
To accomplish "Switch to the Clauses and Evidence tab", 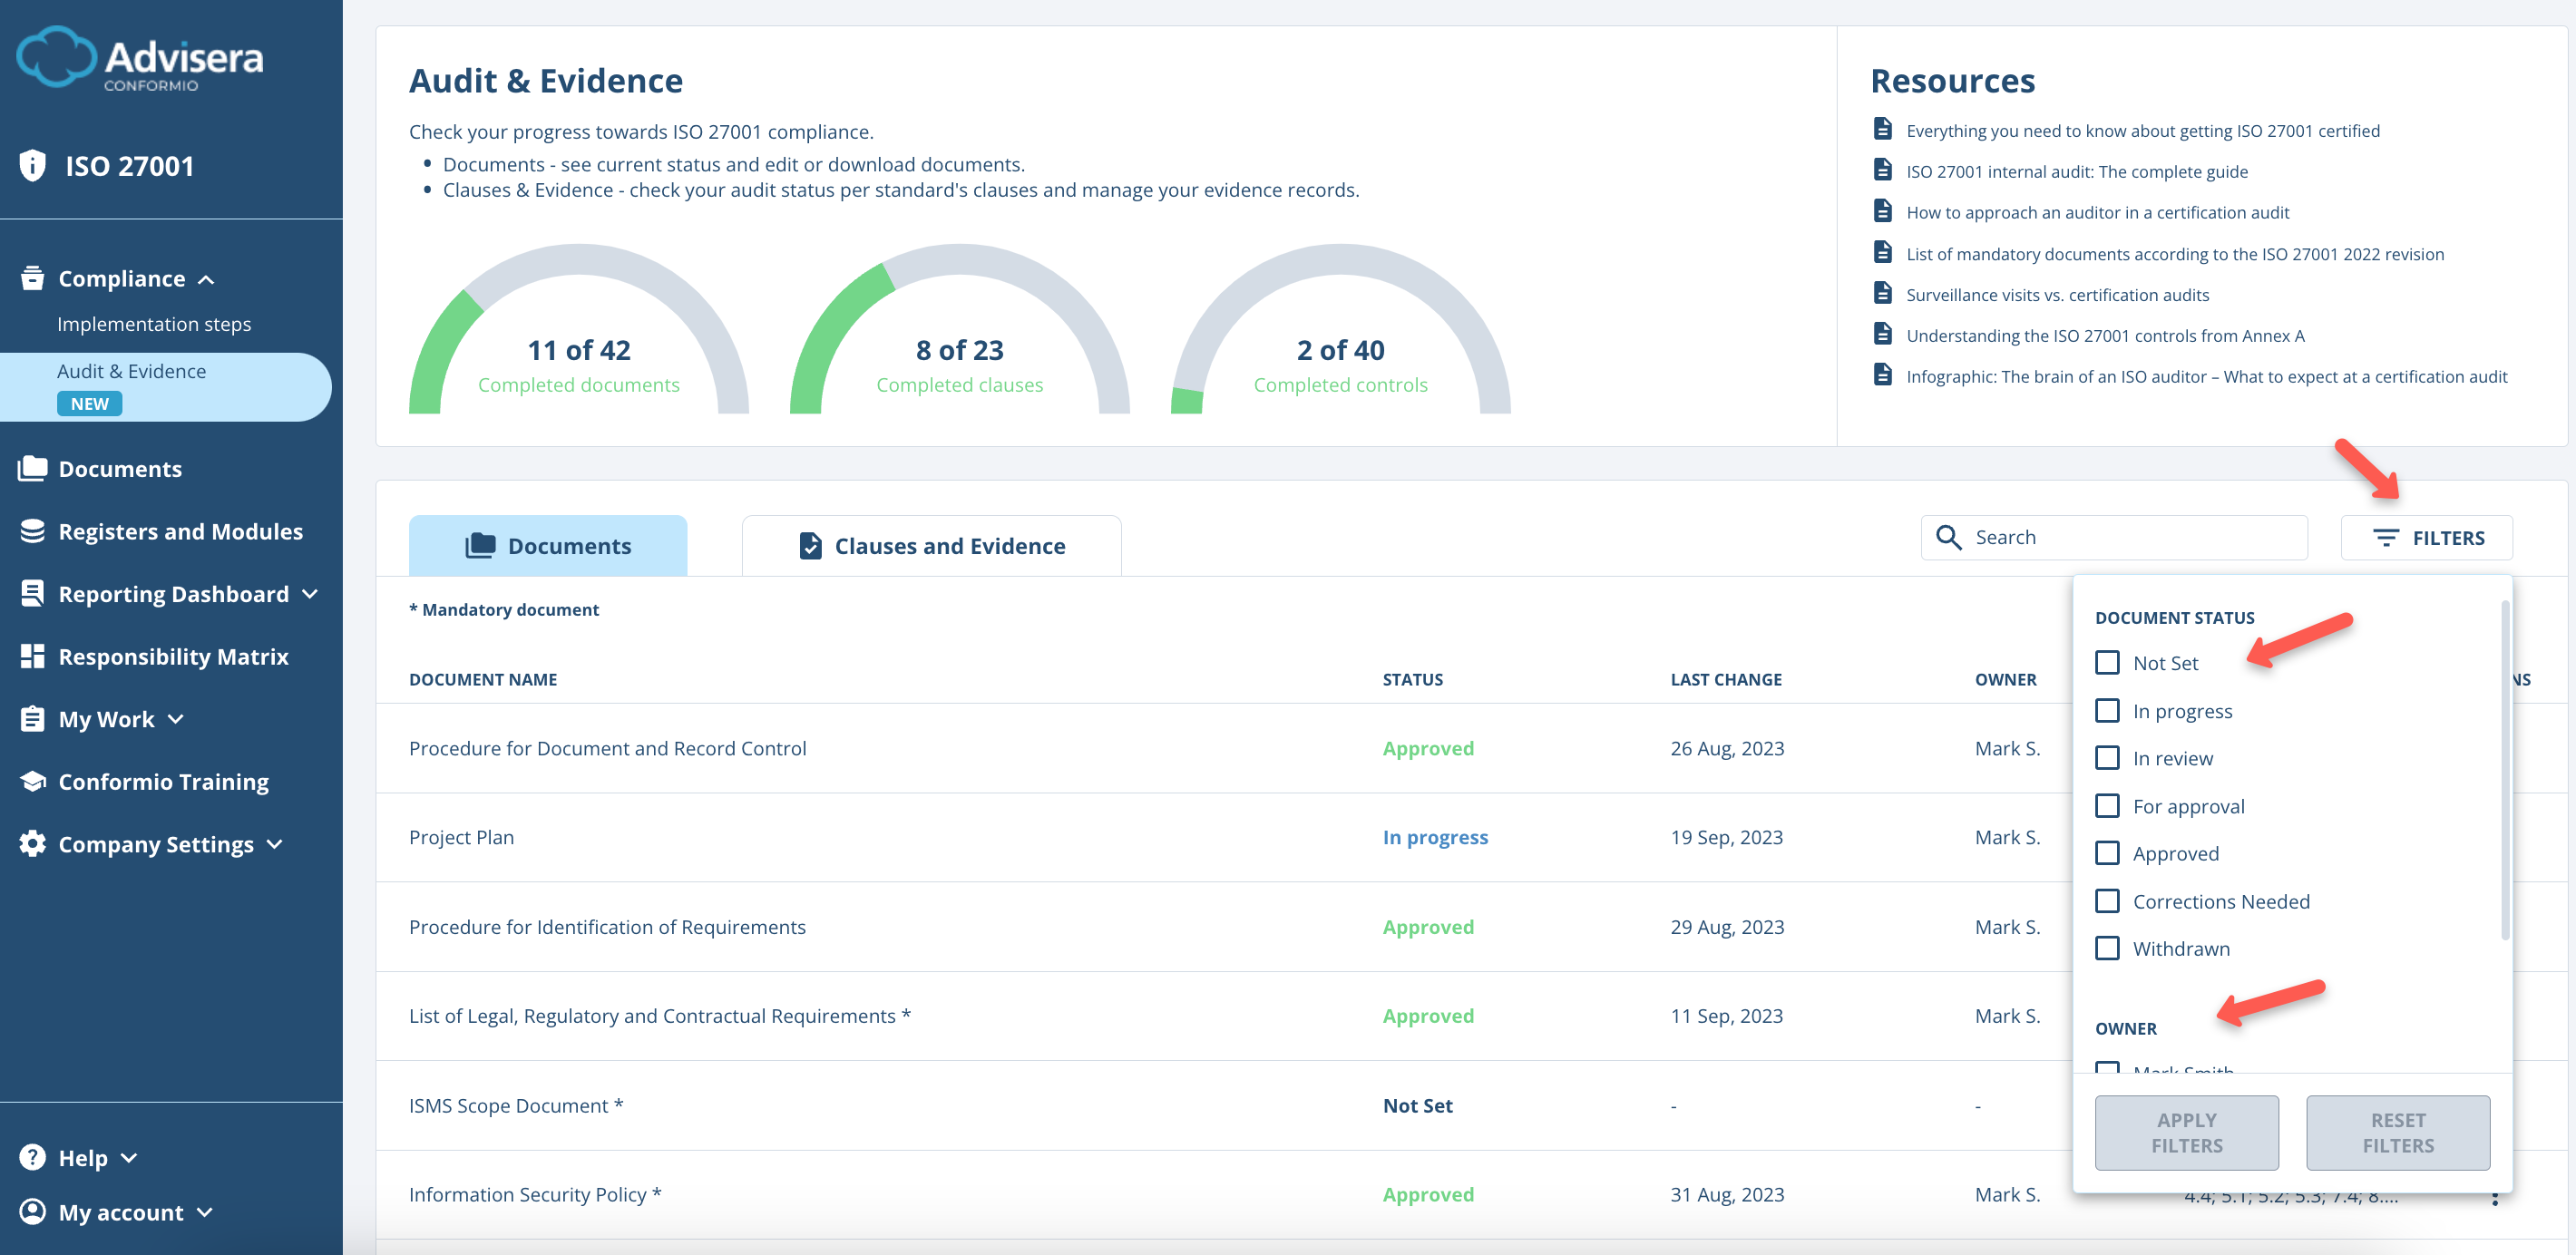I will [949, 545].
